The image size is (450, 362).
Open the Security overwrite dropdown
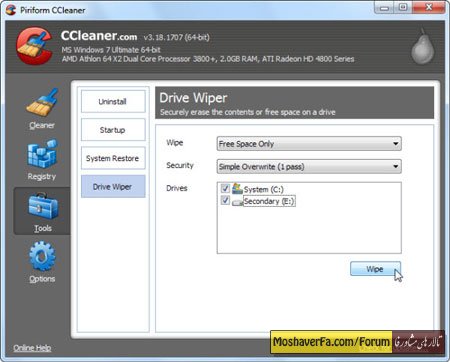[309, 166]
